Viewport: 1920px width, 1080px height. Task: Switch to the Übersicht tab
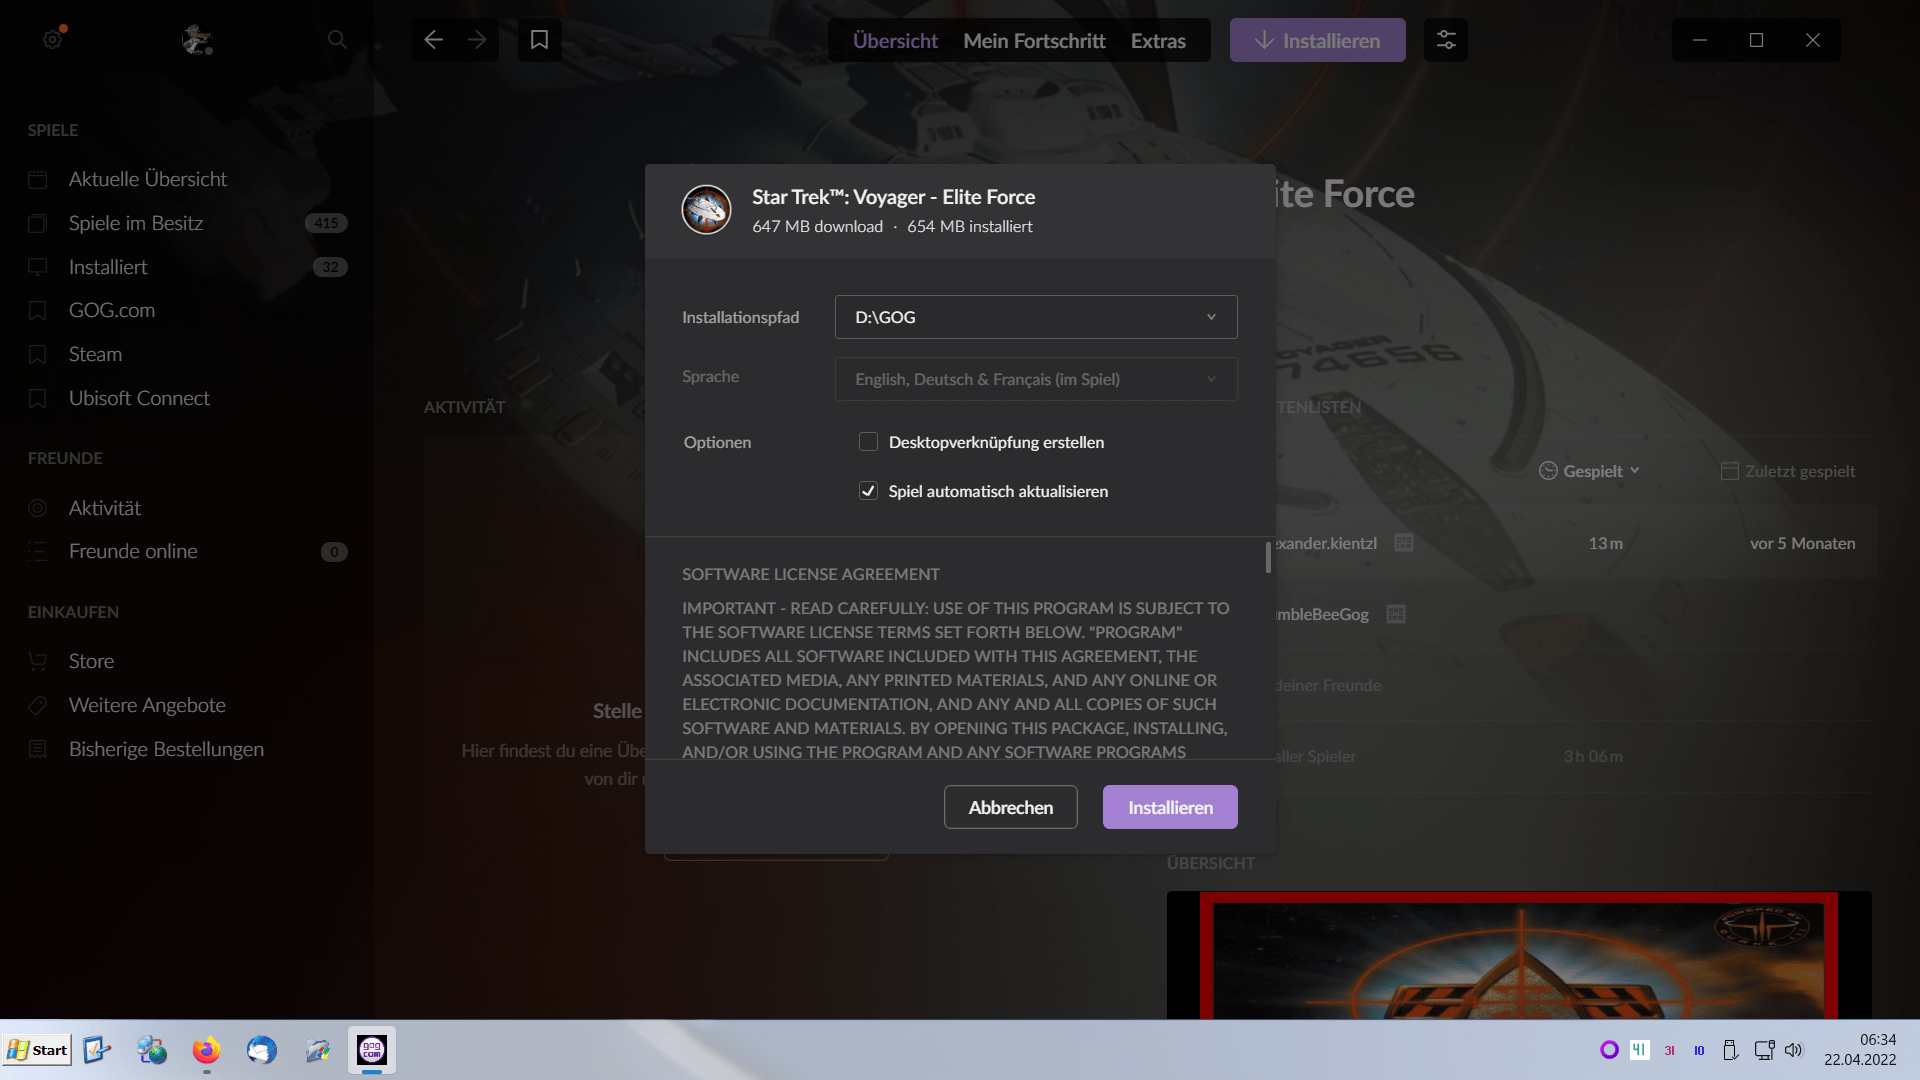pyautogui.click(x=895, y=41)
